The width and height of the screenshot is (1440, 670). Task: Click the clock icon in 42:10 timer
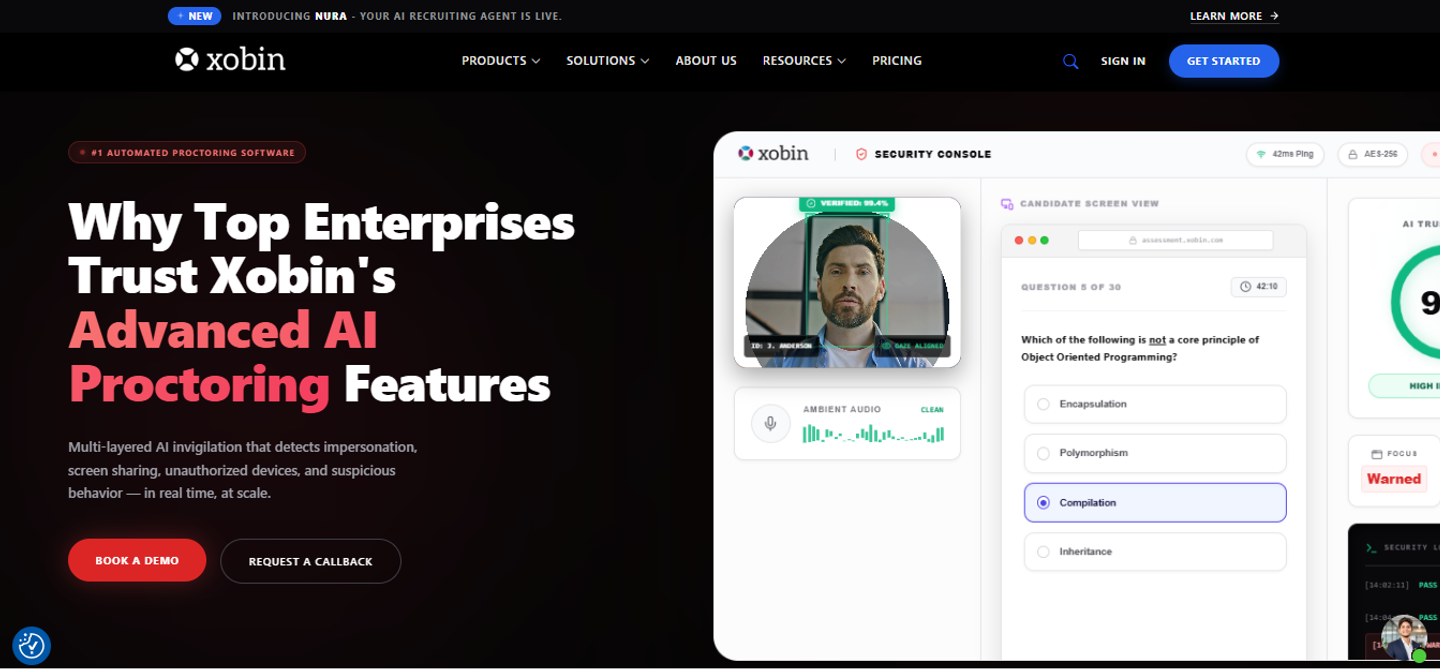coord(1245,286)
